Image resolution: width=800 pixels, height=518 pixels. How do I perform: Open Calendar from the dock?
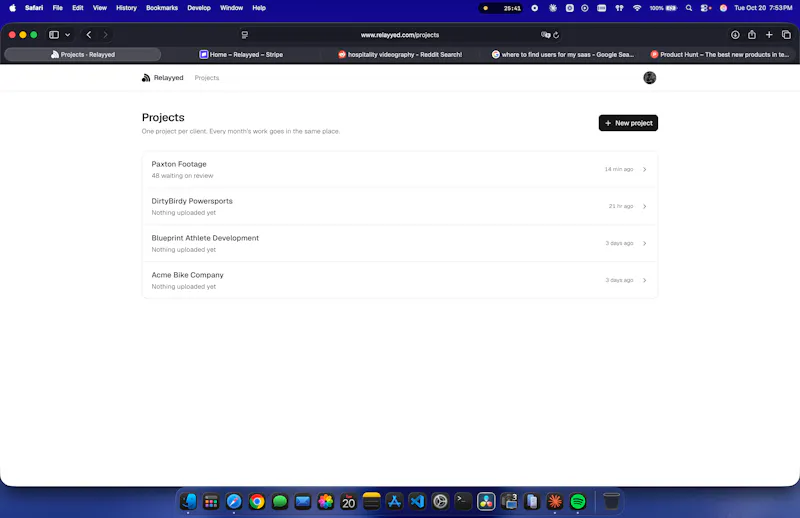point(348,502)
